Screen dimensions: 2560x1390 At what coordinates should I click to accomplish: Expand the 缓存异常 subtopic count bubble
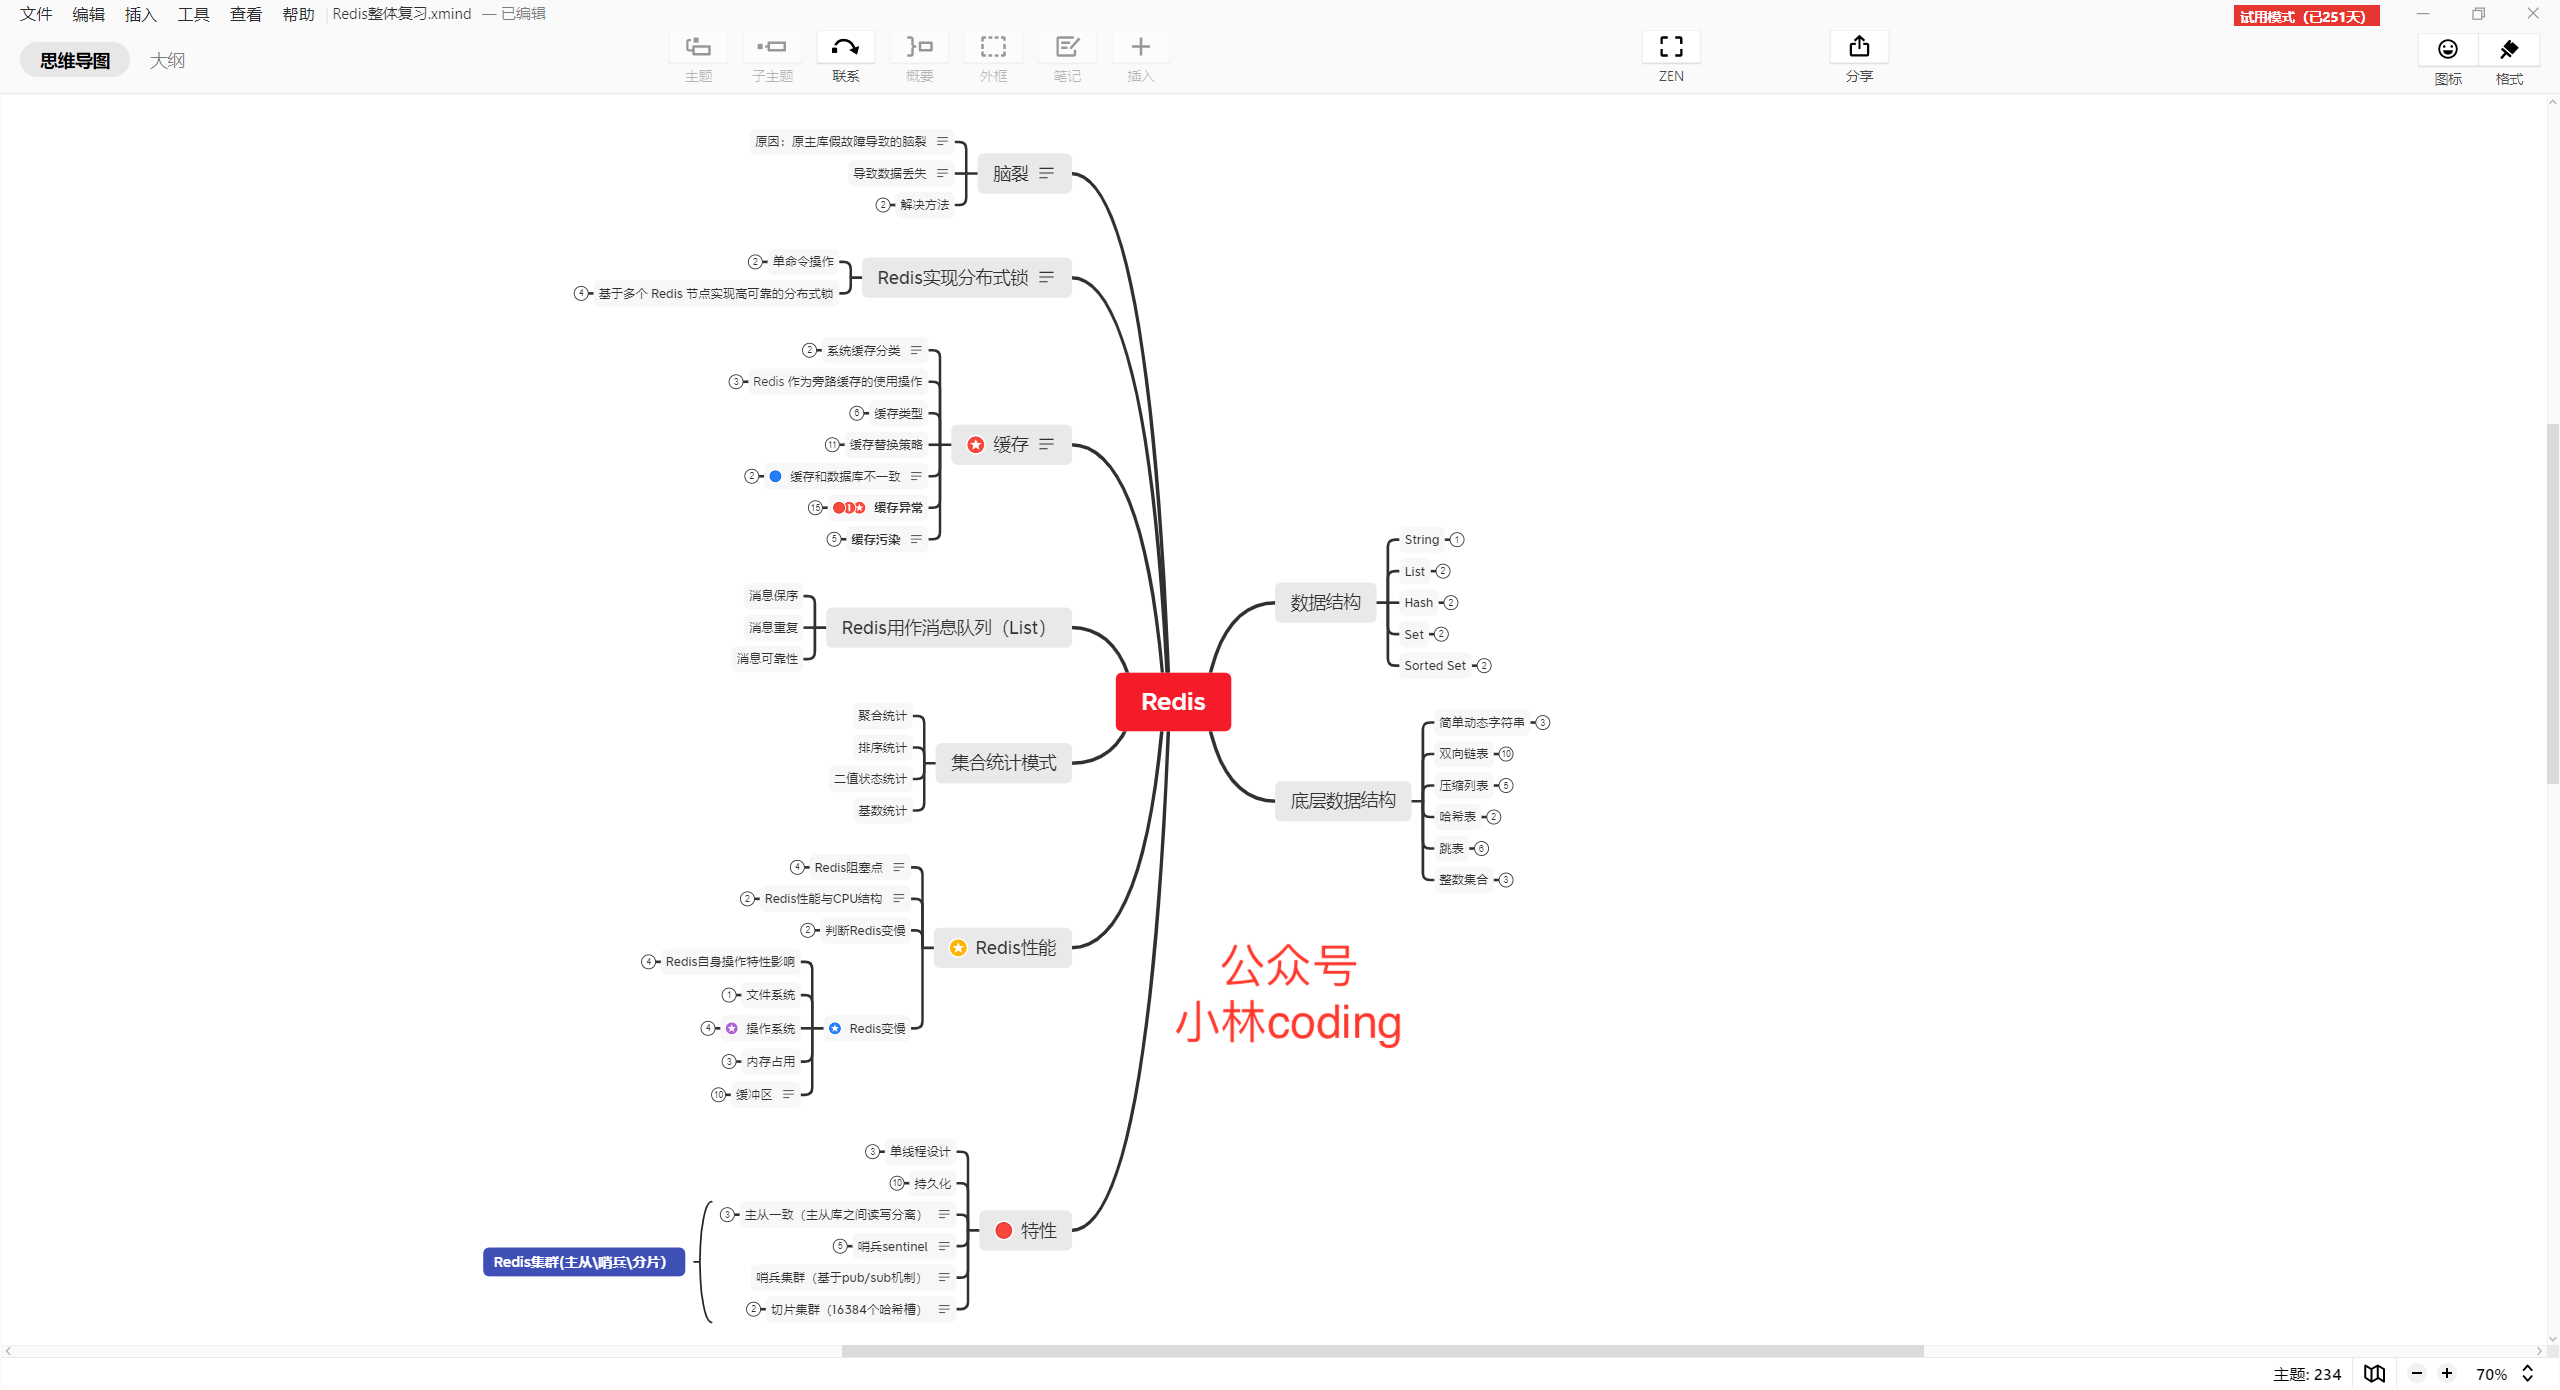pos(815,508)
